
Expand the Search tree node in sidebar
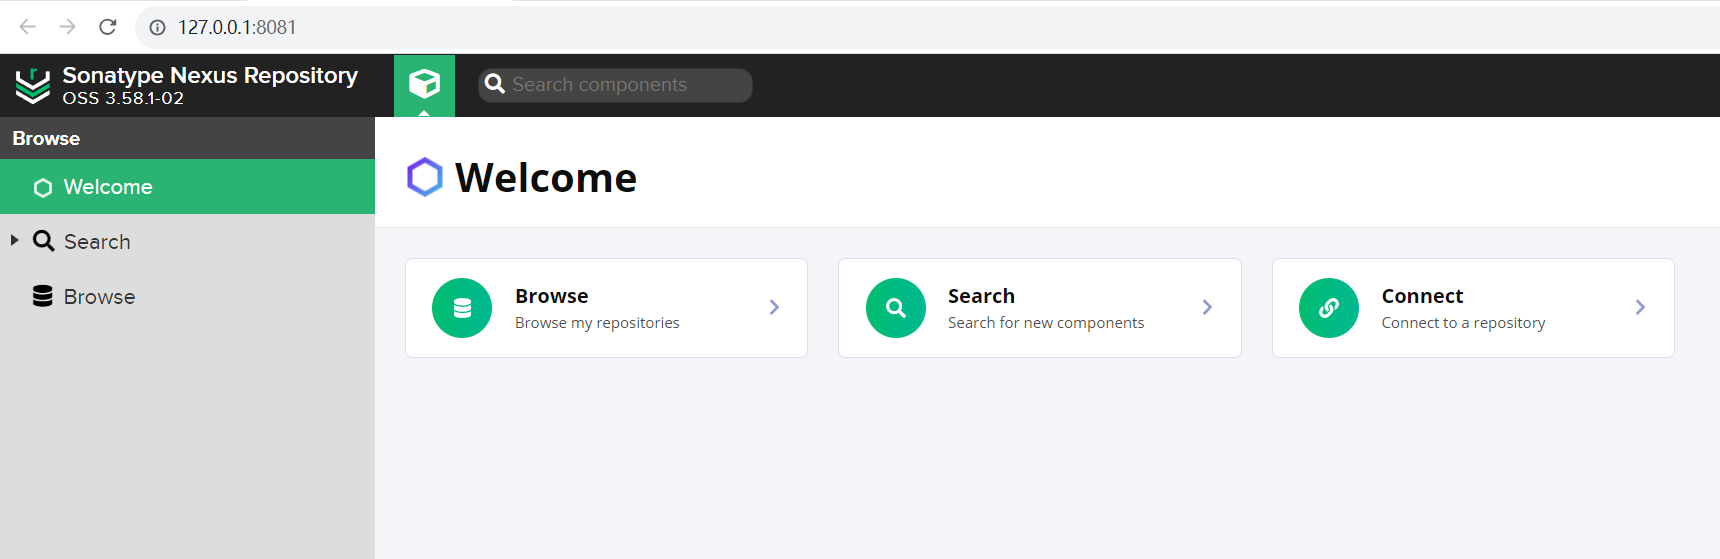[x=15, y=241]
